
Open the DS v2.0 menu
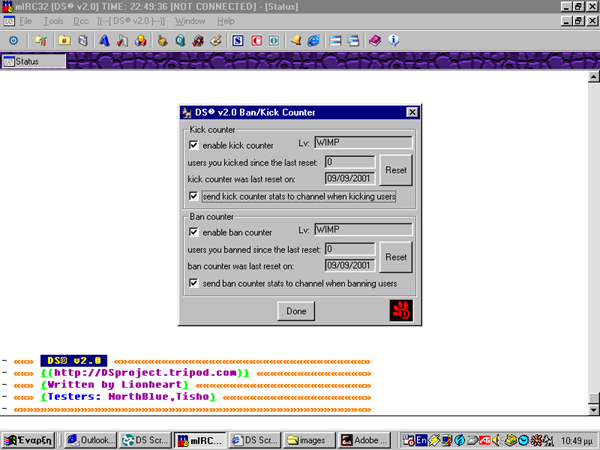pyautogui.click(x=131, y=21)
